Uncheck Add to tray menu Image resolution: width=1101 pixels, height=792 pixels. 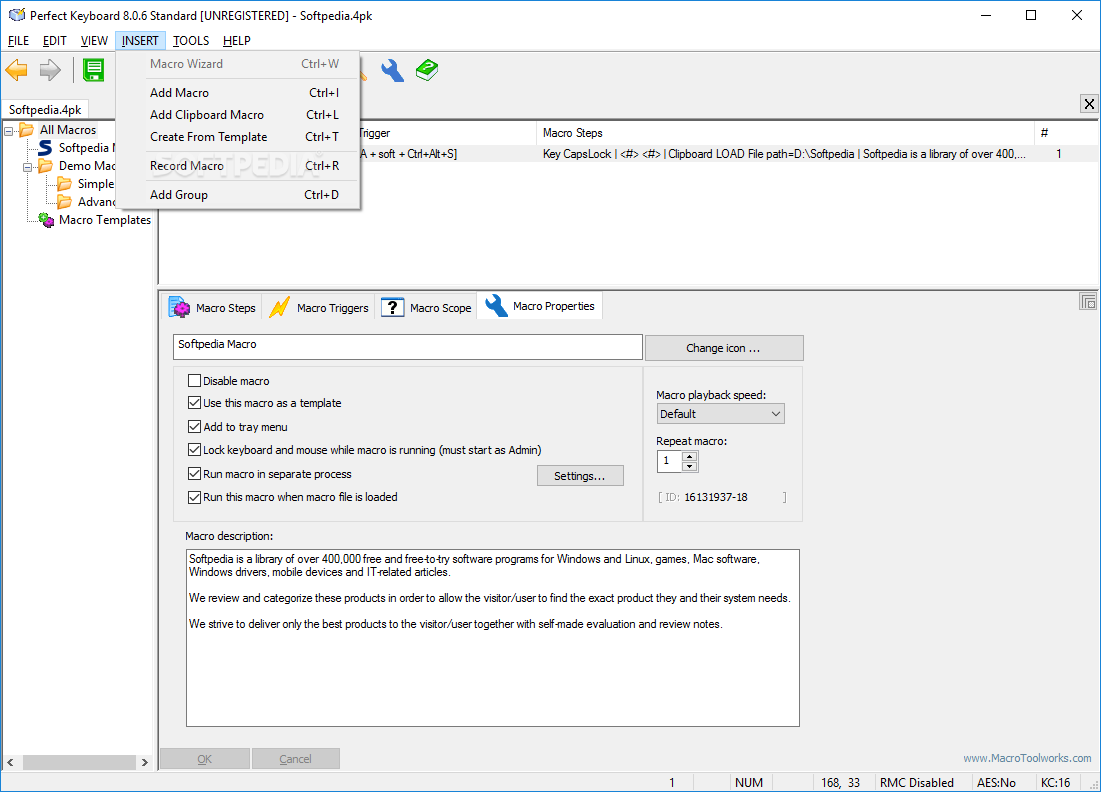(195, 426)
